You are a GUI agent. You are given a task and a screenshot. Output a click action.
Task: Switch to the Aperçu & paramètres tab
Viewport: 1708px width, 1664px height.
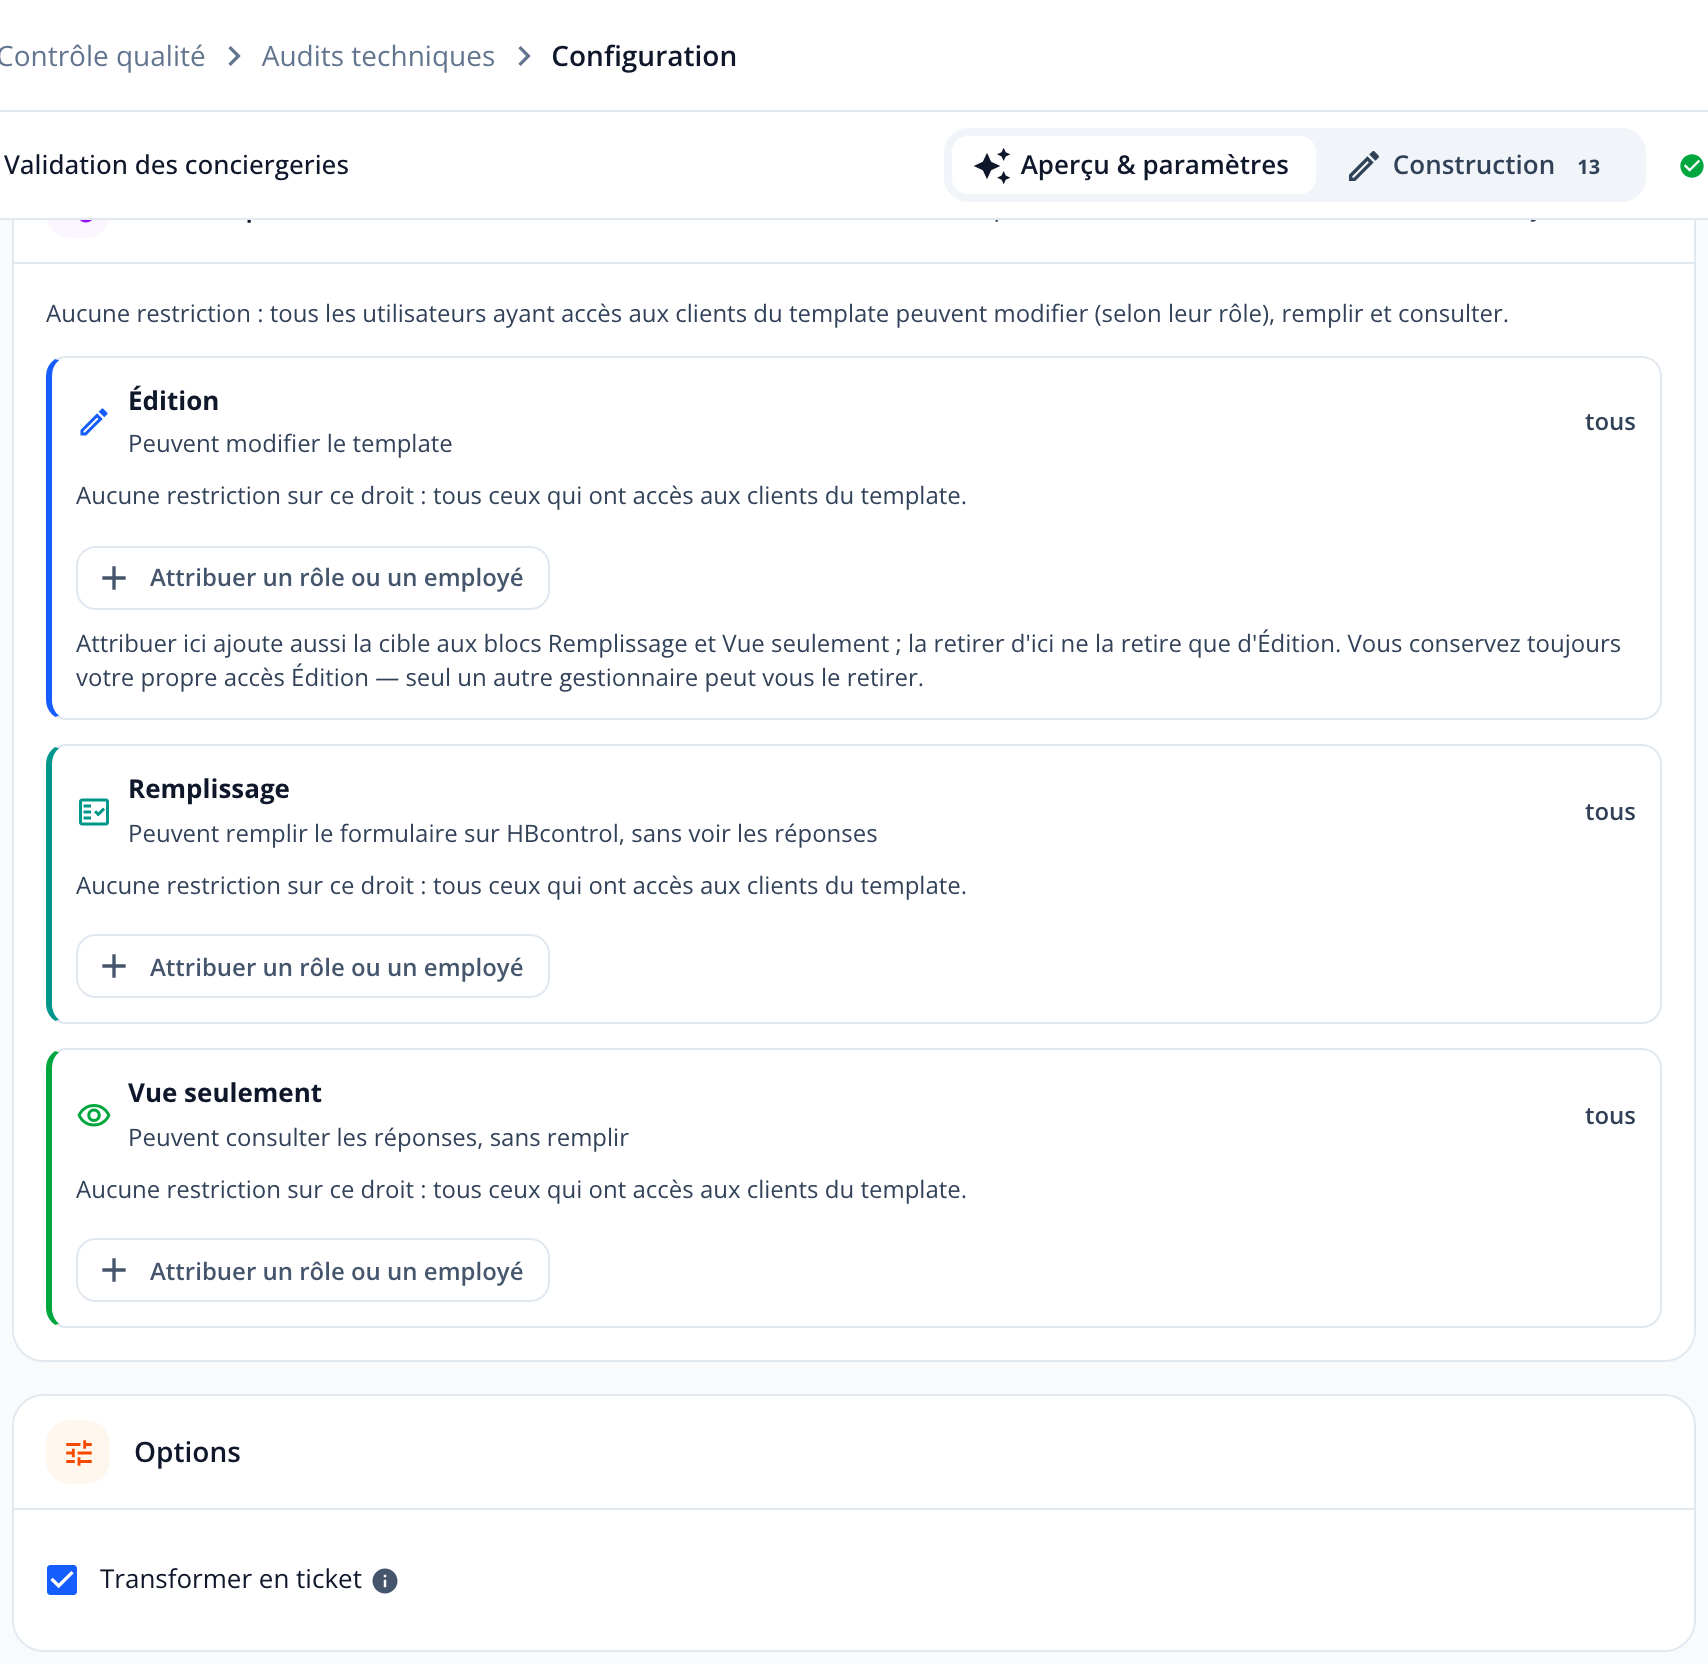1132,166
